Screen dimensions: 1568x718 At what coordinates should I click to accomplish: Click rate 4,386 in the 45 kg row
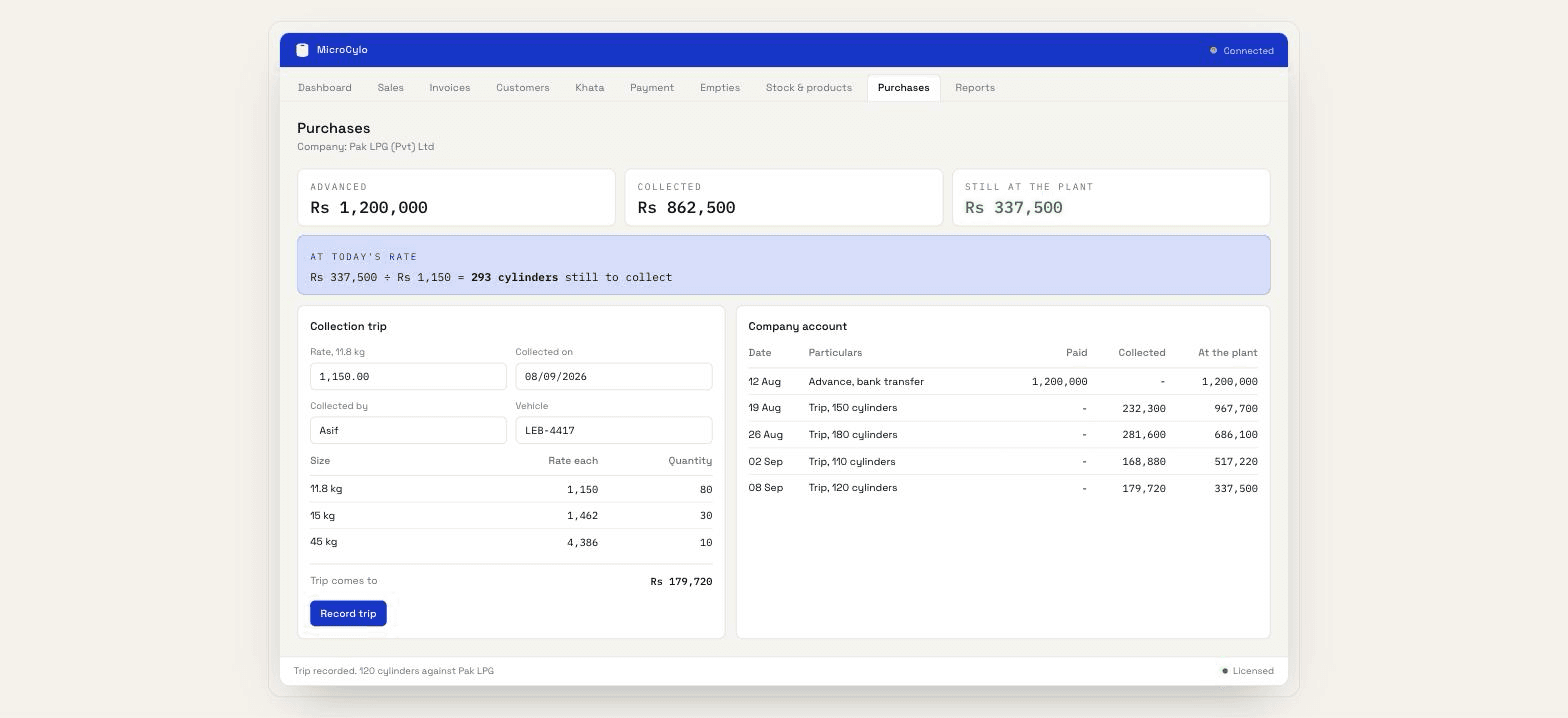pos(582,543)
